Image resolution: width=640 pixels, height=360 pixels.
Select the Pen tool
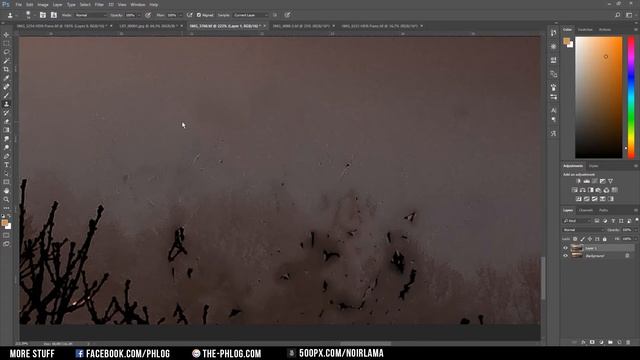(6, 156)
